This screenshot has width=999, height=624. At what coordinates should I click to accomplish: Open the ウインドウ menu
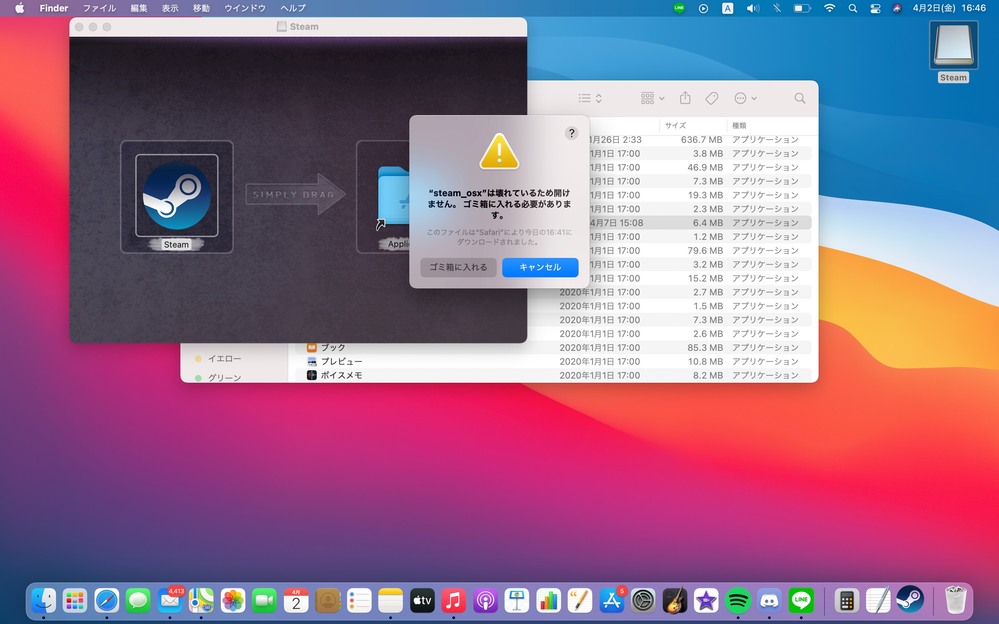click(x=245, y=8)
